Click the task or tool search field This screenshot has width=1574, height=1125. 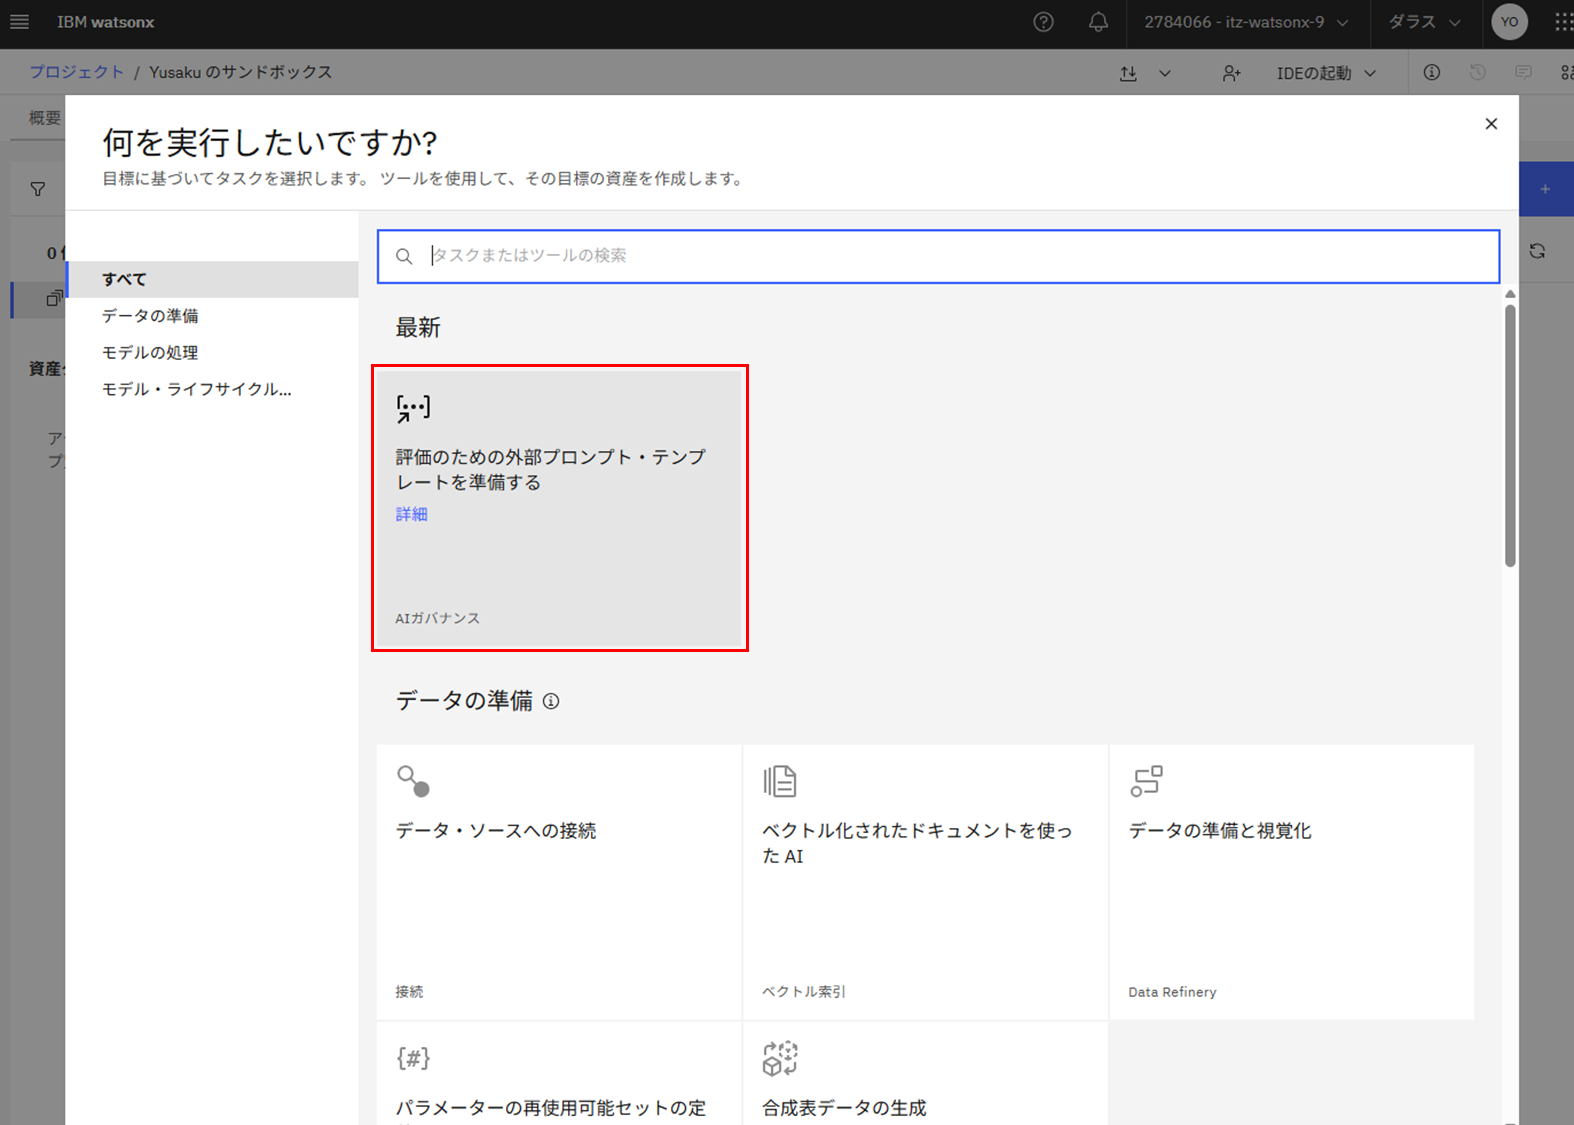[938, 256]
